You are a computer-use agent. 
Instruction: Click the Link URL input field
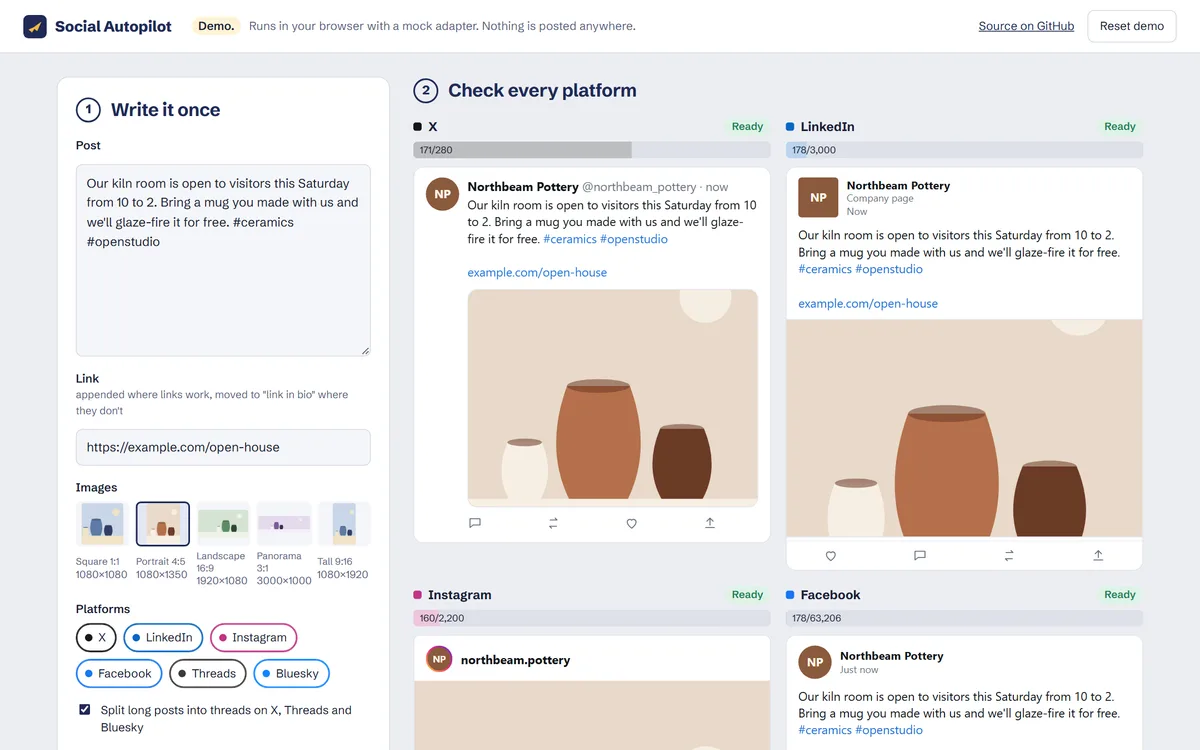pos(223,447)
